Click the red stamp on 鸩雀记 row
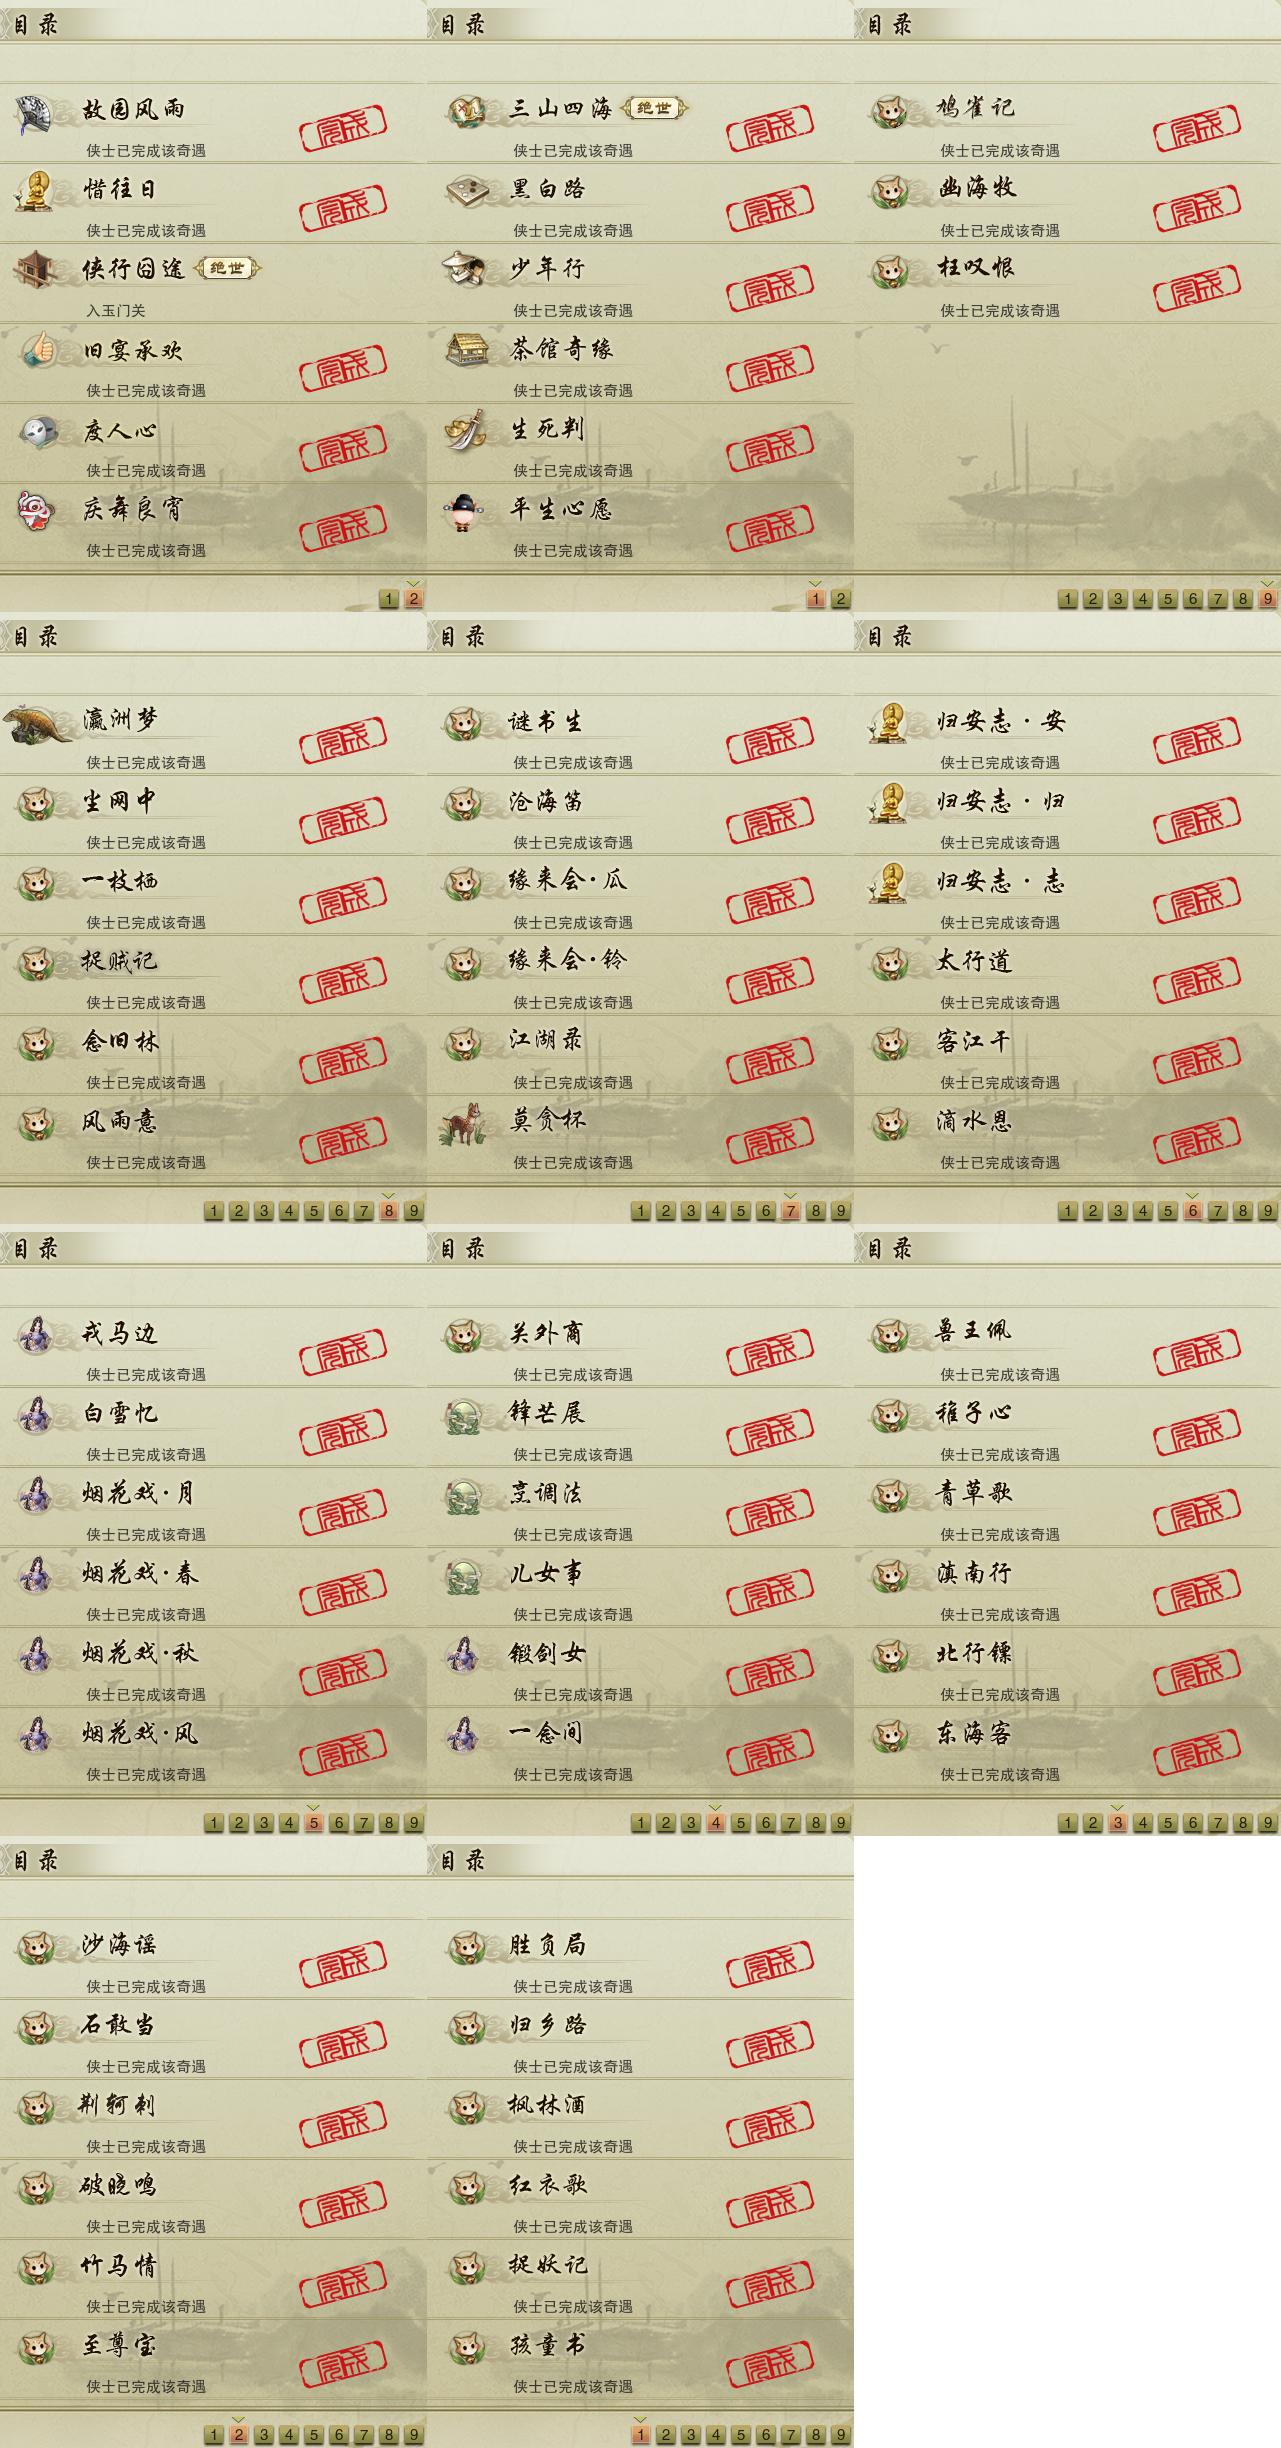This screenshot has width=1281, height=2448. [x=1197, y=126]
